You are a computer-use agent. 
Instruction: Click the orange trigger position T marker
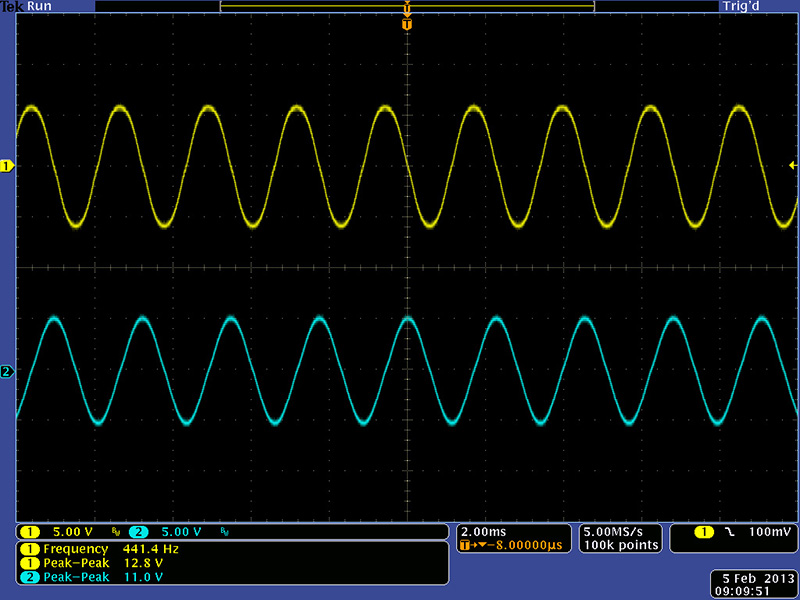click(x=406, y=23)
